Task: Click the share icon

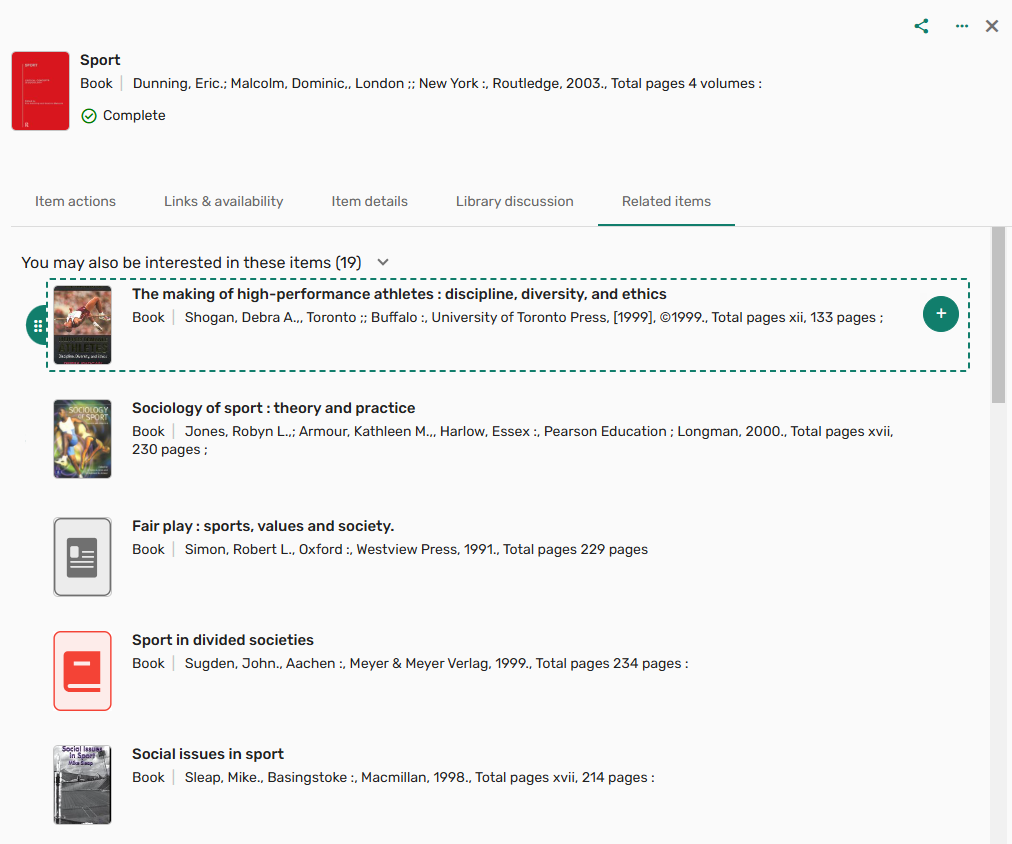Action: (x=921, y=26)
